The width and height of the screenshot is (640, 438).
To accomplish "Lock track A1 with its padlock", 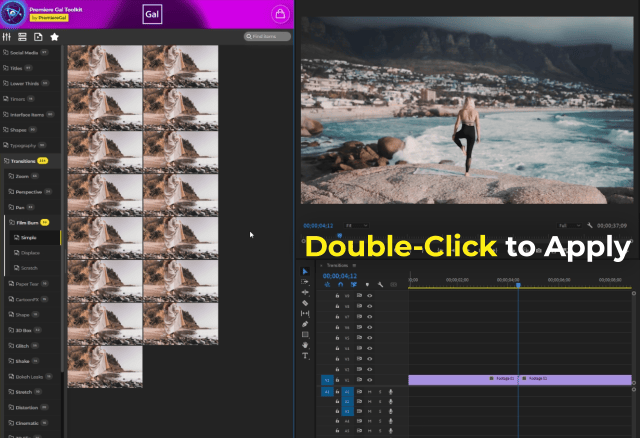I will pyautogui.click(x=337, y=392).
